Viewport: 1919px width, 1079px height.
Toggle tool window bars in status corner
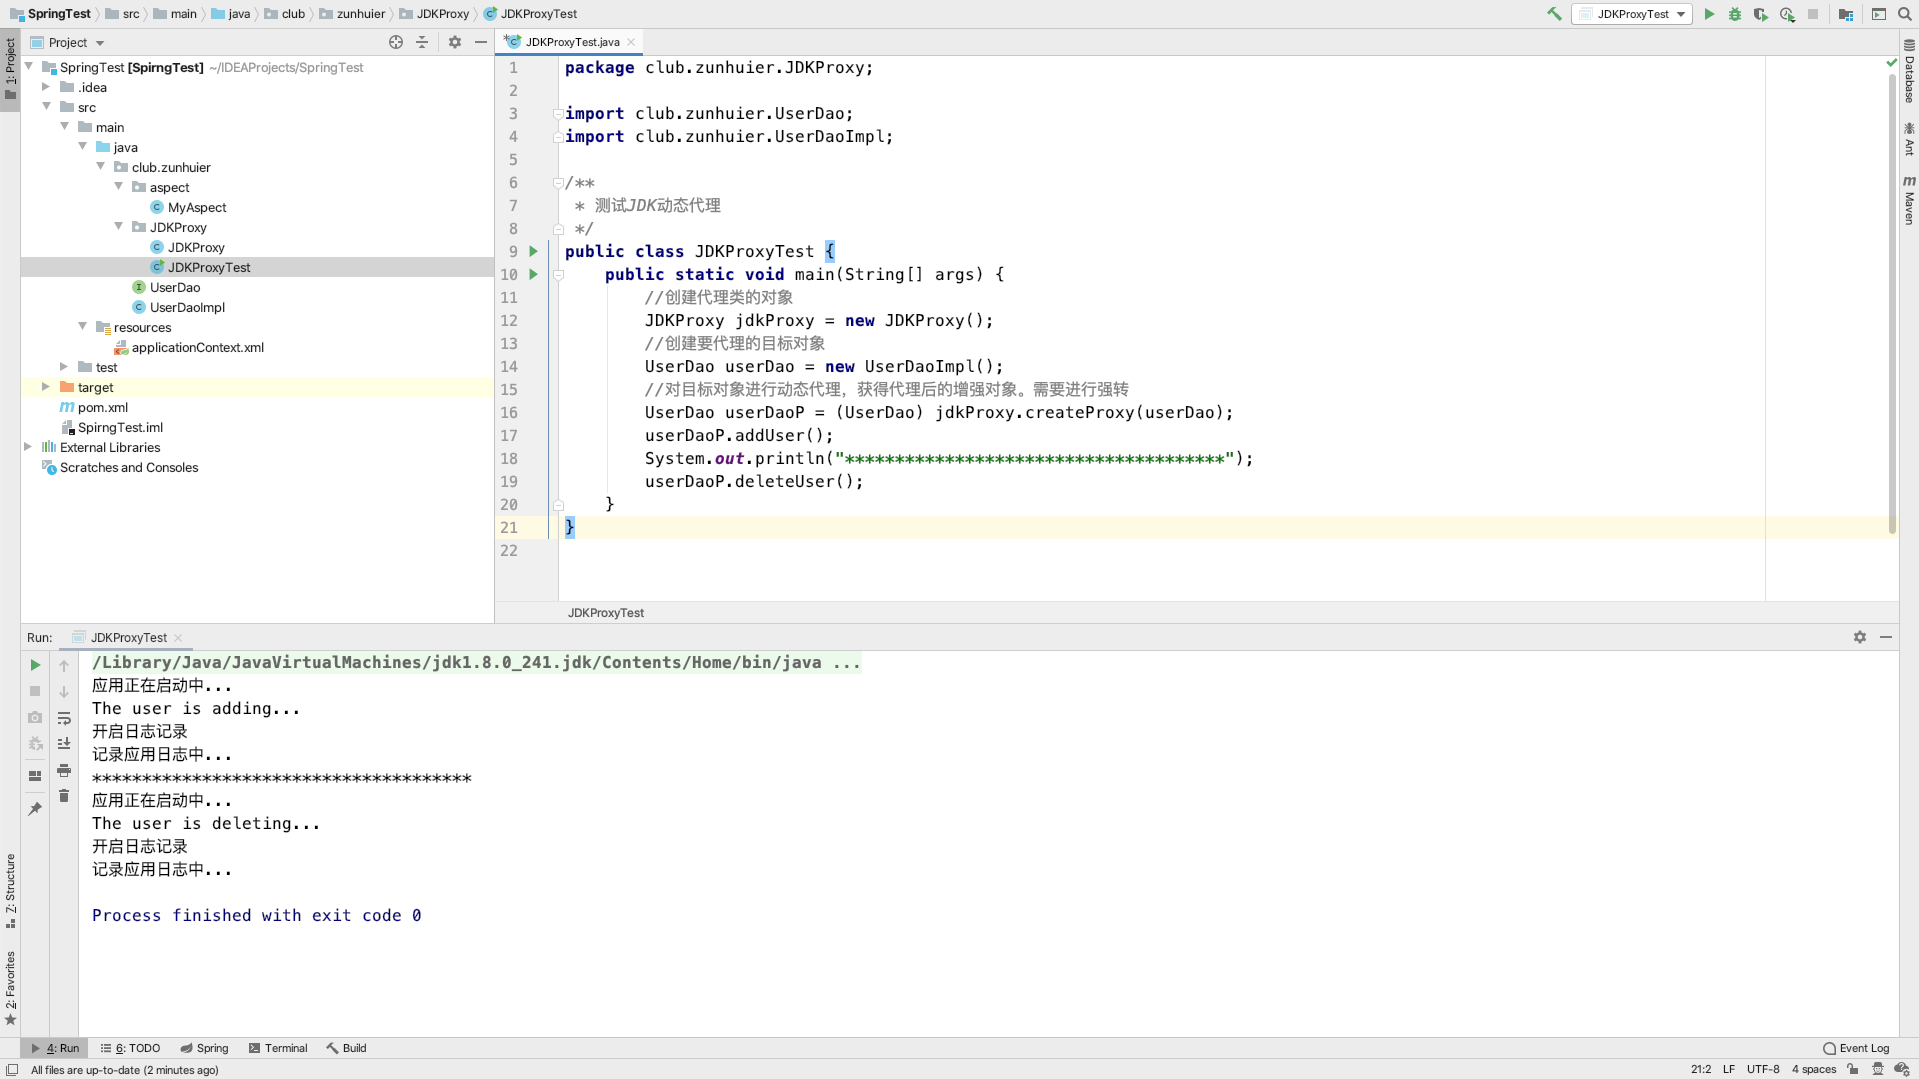(12, 1069)
